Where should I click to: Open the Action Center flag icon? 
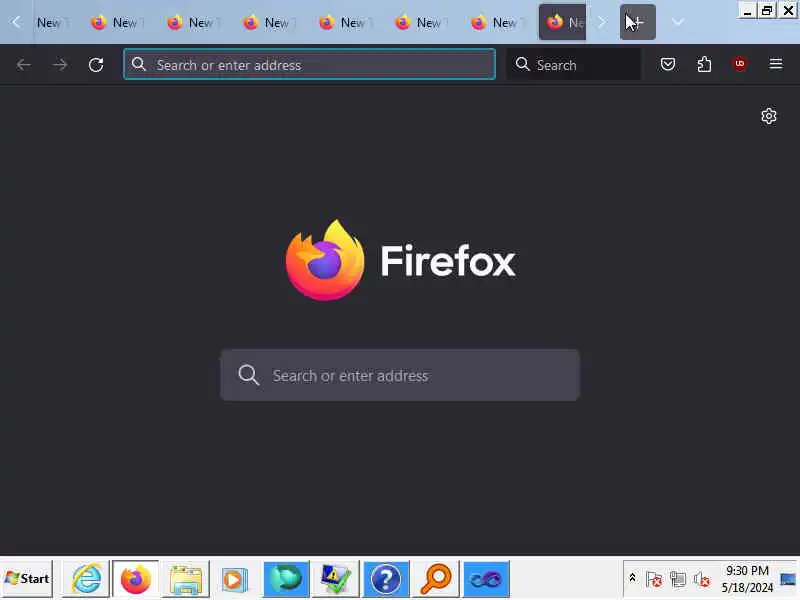point(654,579)
